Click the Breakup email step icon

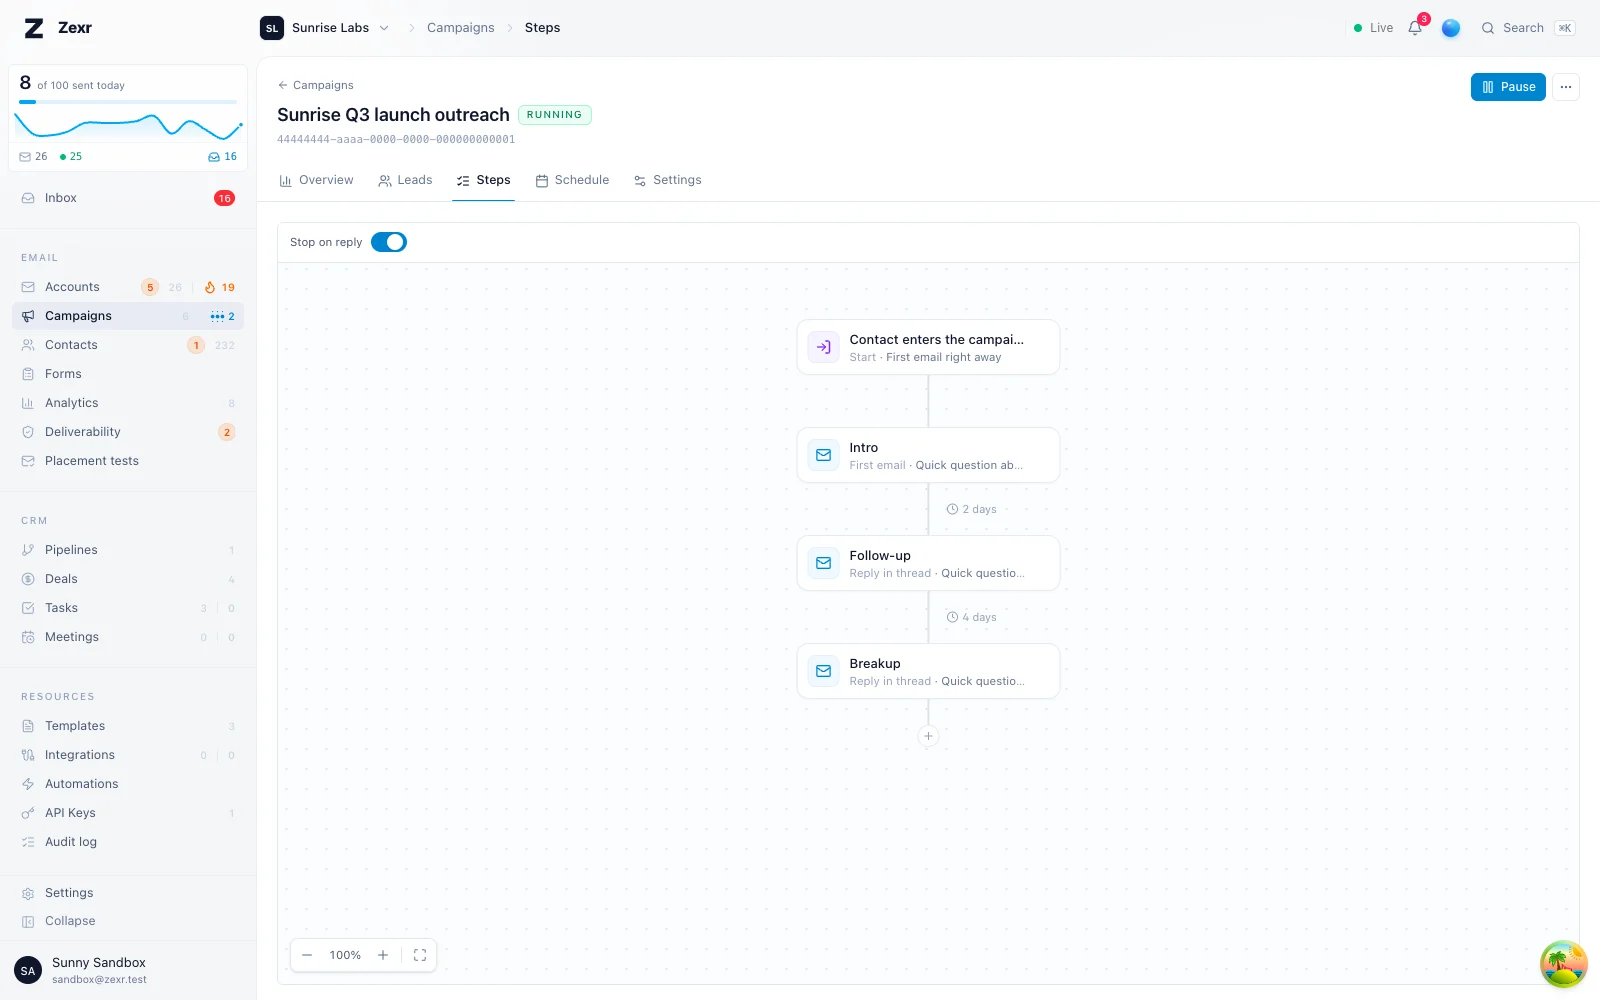[823, 671]
